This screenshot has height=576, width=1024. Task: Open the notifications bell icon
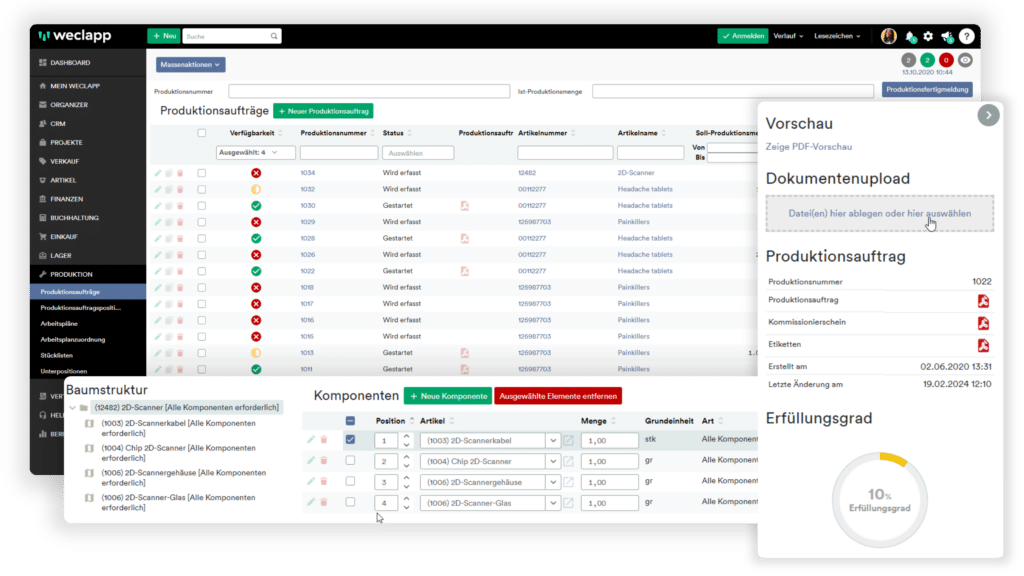910,37
